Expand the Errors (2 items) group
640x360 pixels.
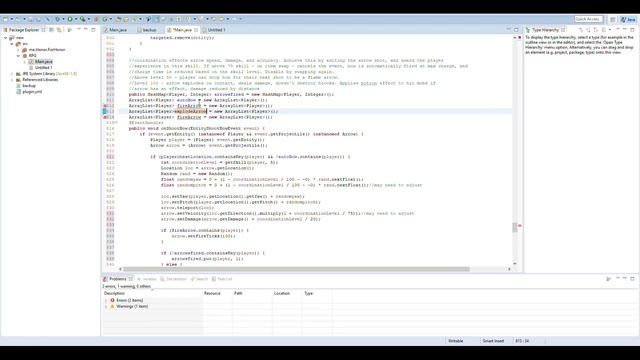pyautogui.click(x=106, y=300)
